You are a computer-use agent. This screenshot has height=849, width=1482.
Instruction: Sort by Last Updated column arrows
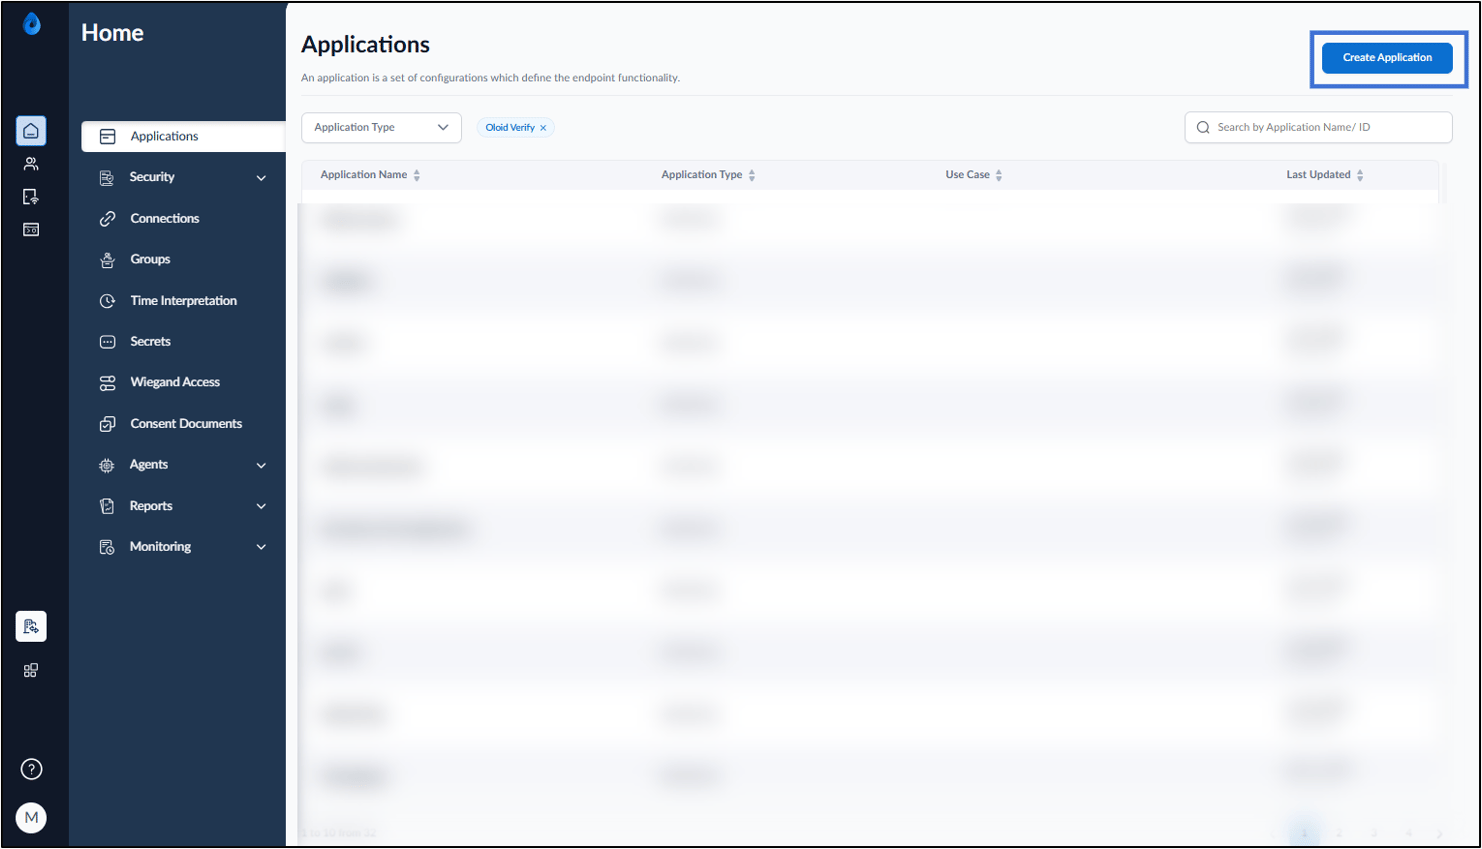[1360, 175]
